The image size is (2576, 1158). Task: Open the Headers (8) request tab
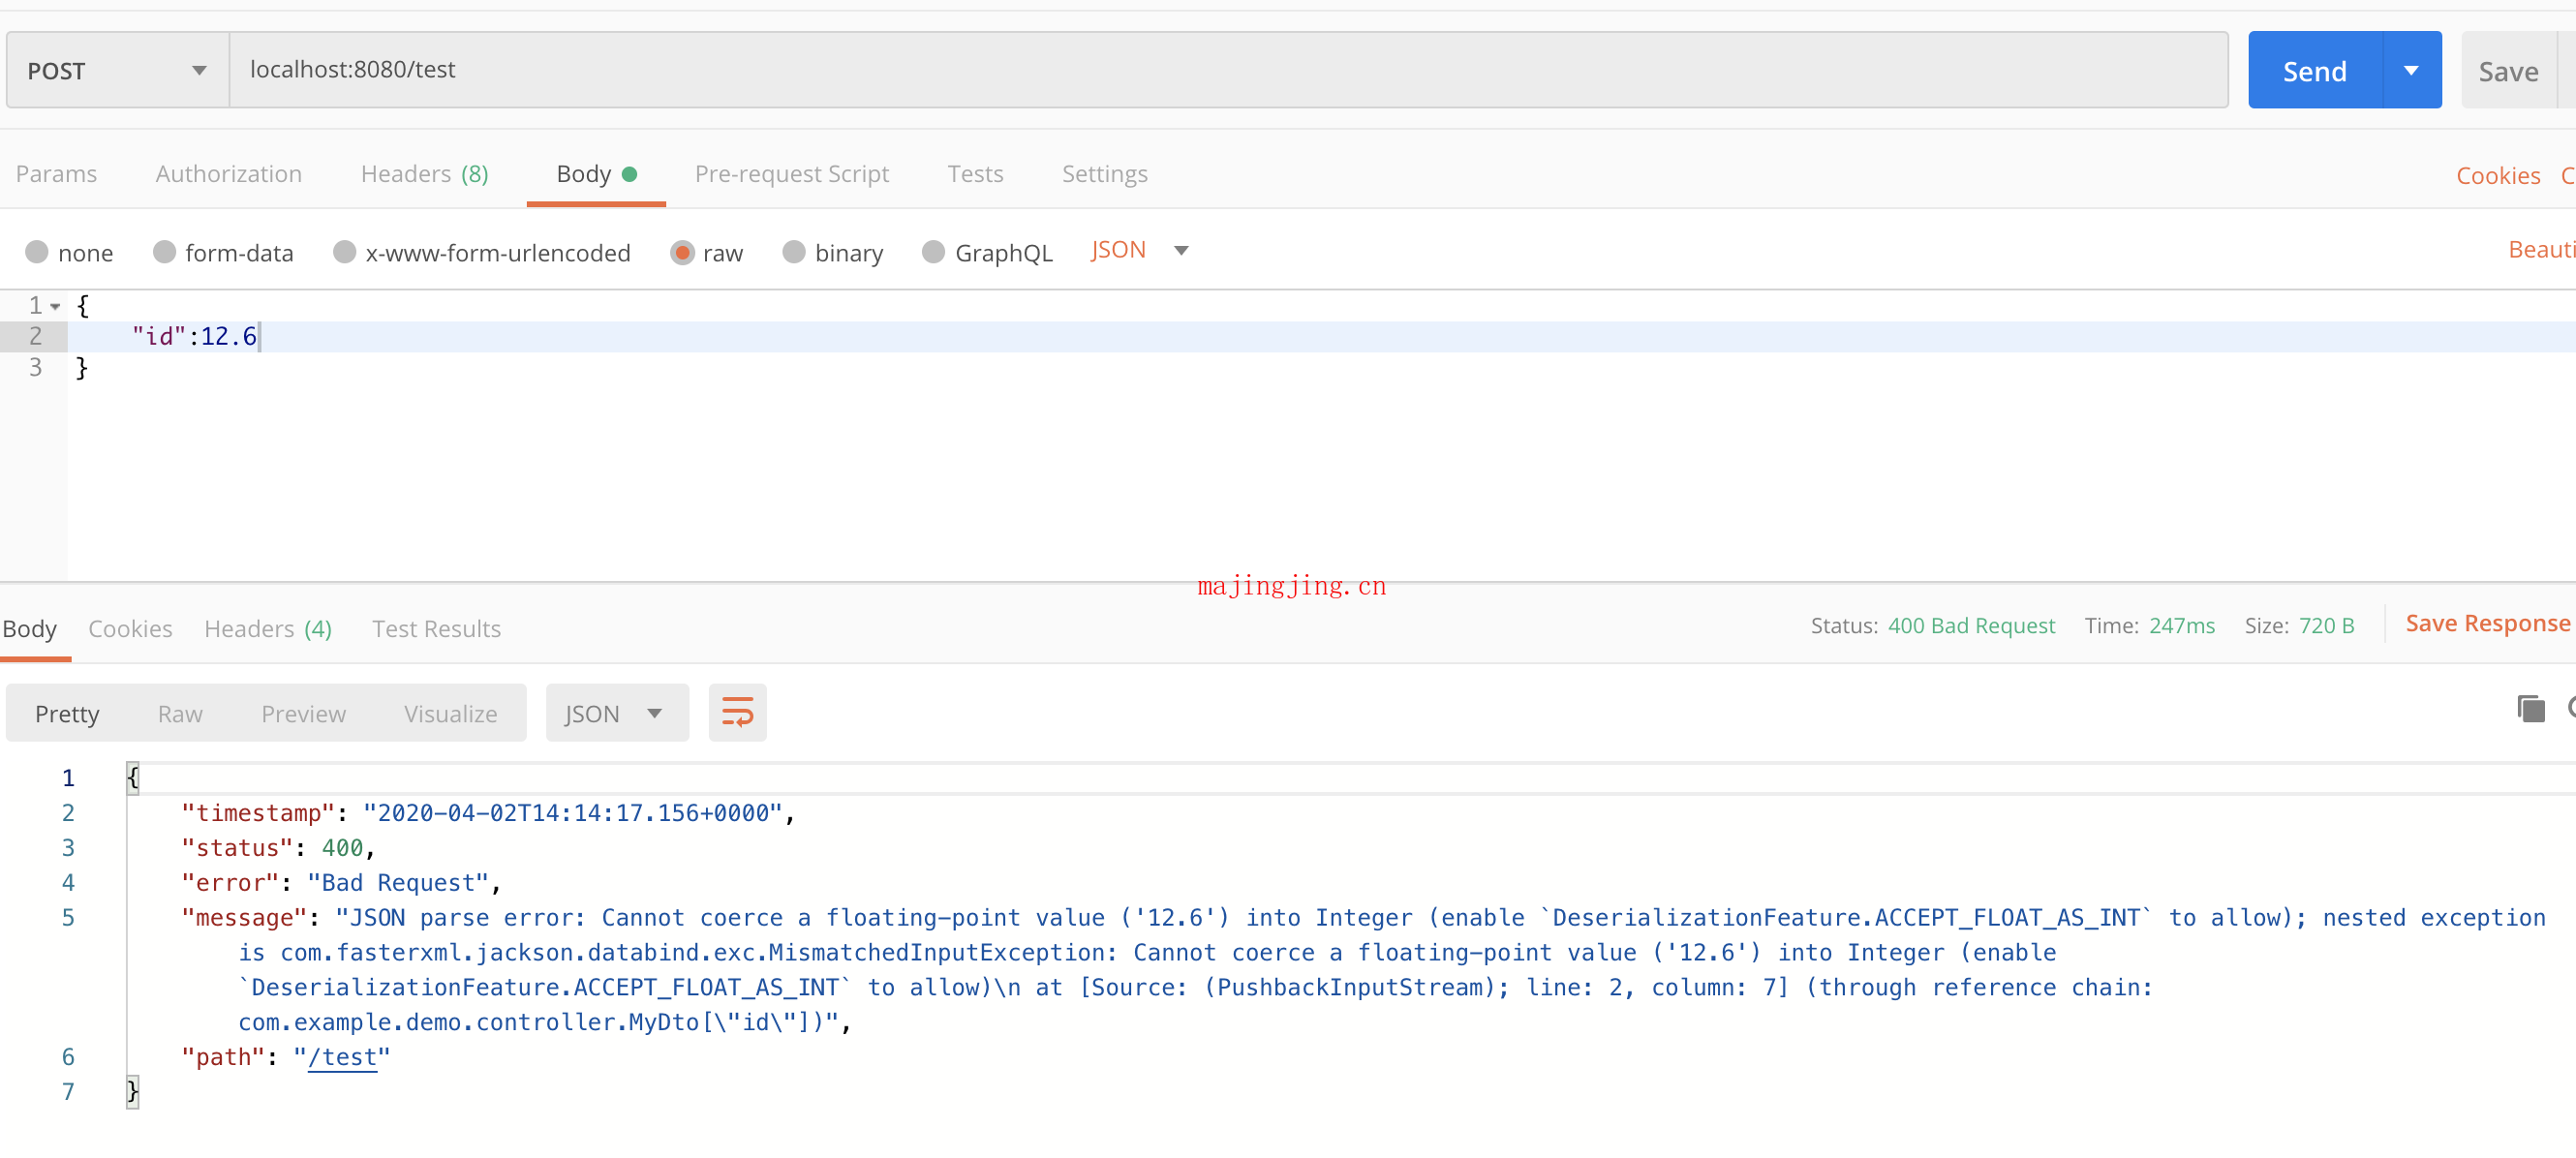tap(424, 174)
